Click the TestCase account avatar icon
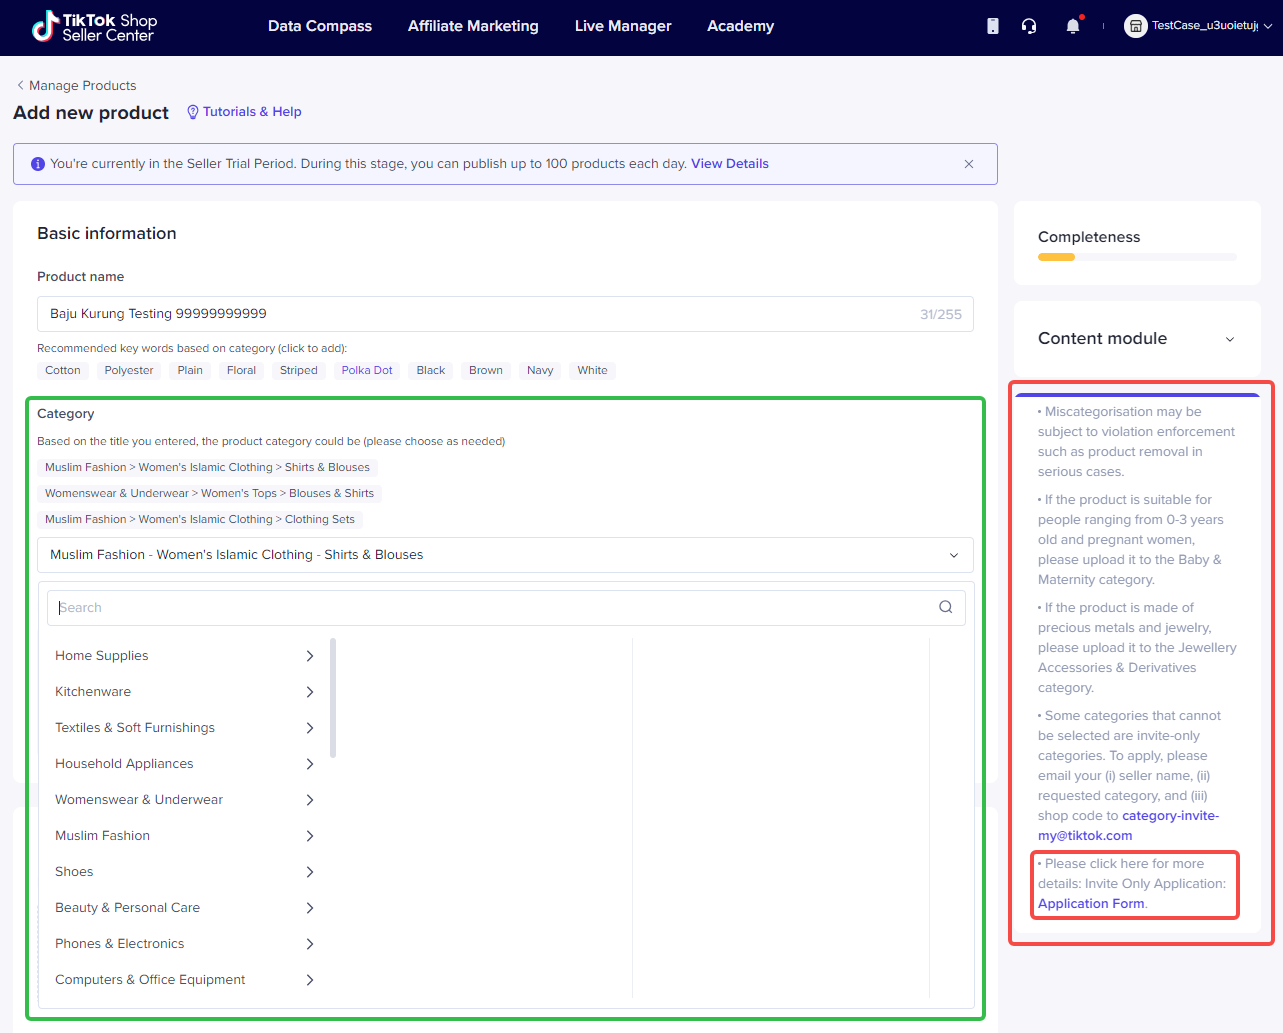The image size is (1283, 1033). tap(1136, 26)
